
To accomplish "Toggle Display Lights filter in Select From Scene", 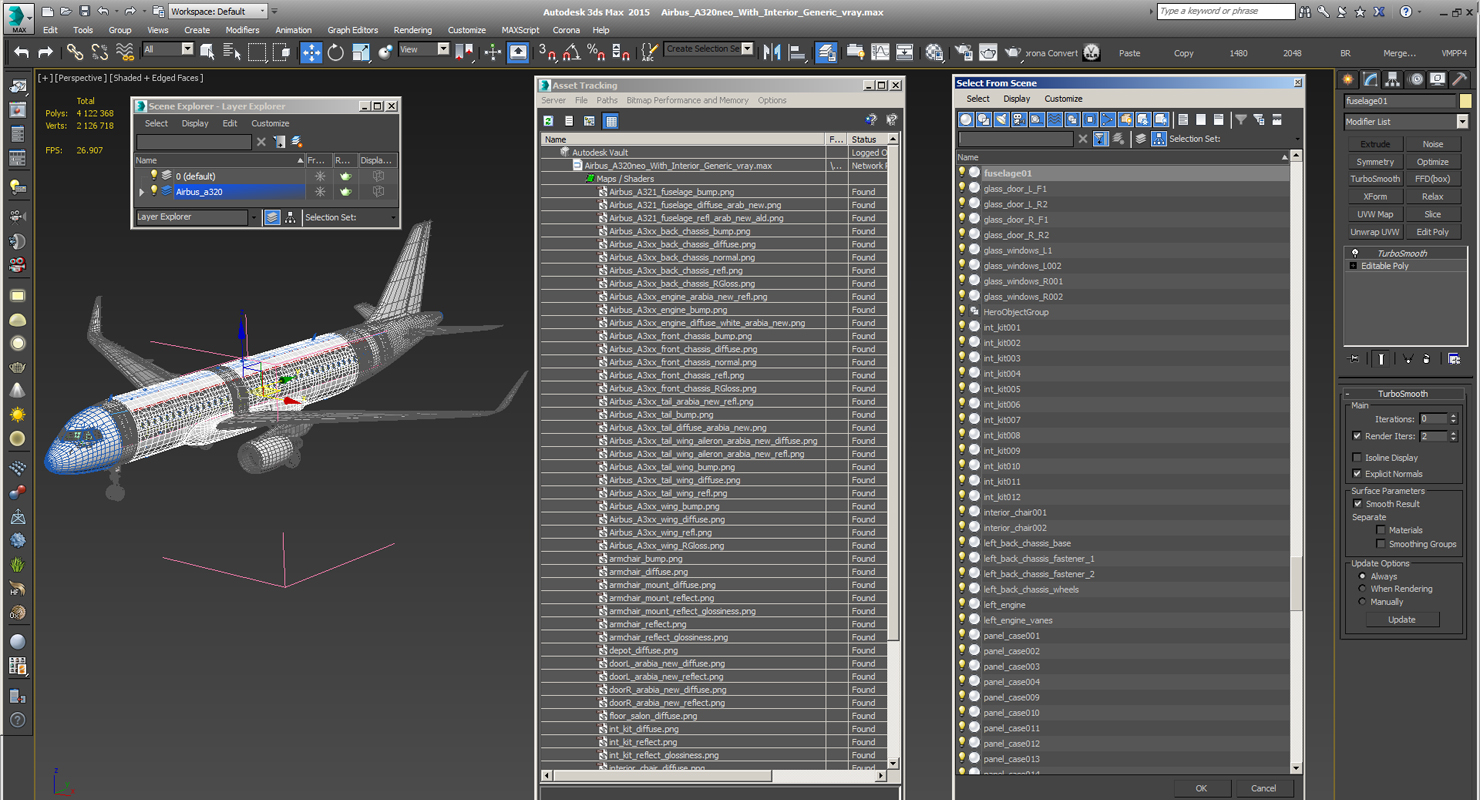I will click(x=1001, y=119).
